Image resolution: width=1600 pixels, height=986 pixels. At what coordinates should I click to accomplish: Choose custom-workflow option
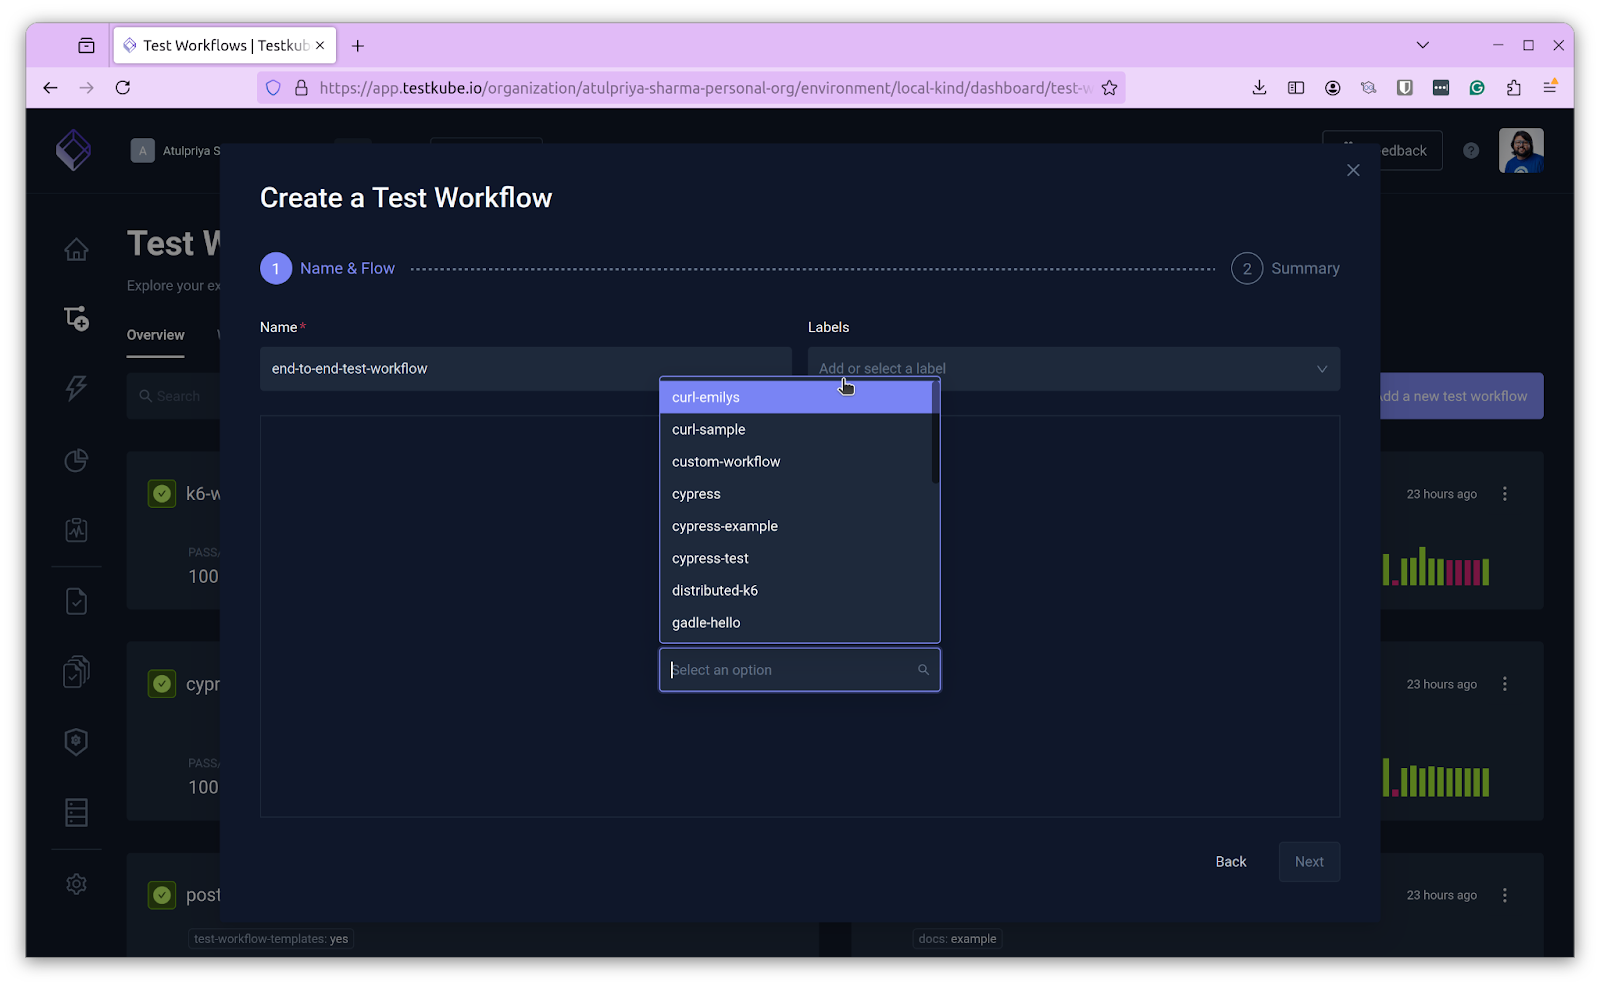coord(796,462)
